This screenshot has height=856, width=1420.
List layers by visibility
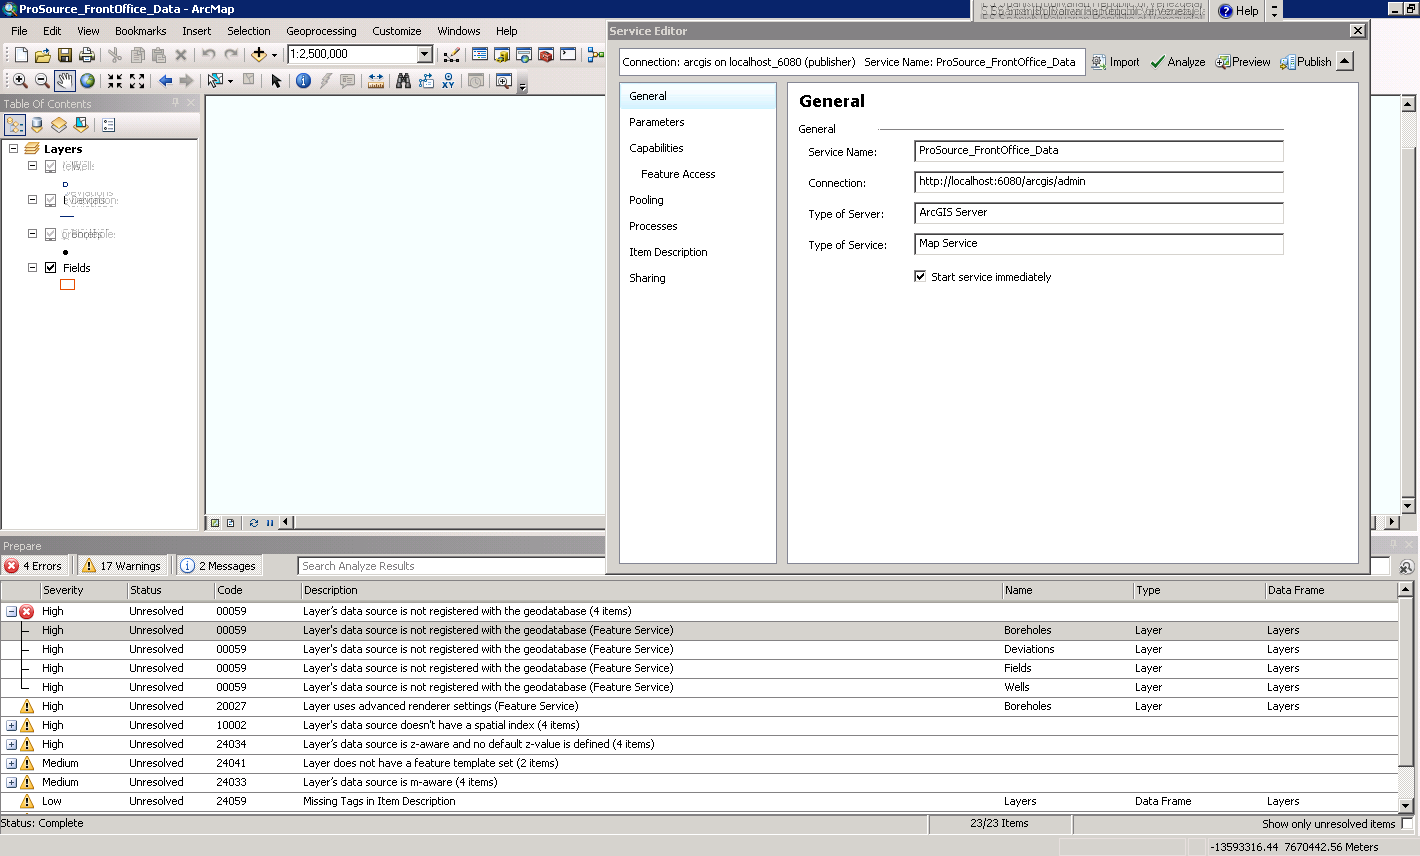[59, 125]
